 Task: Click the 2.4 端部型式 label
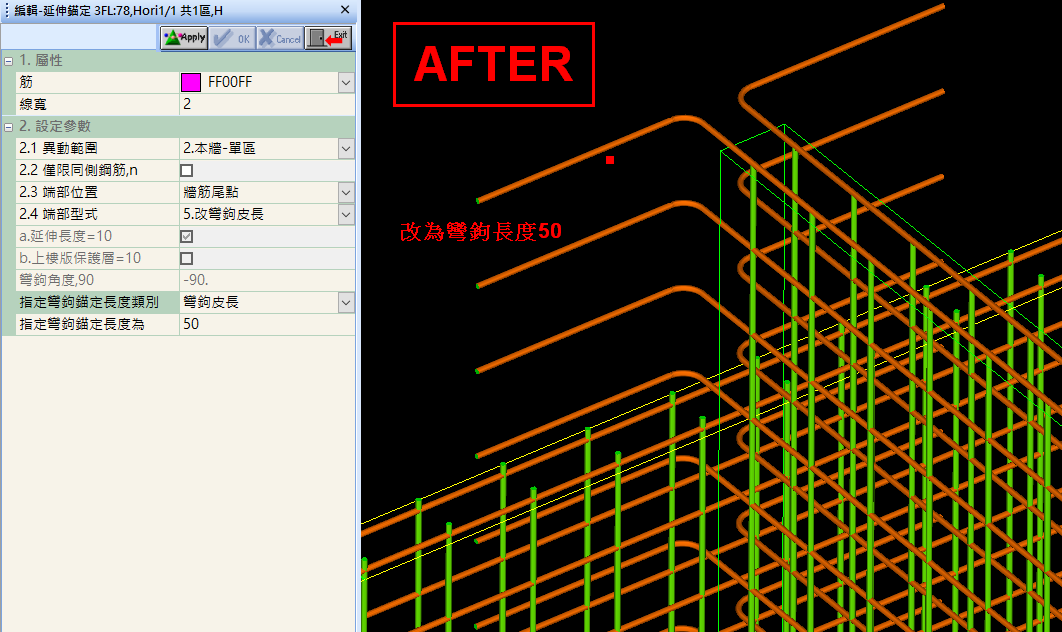tap(58, 215)
